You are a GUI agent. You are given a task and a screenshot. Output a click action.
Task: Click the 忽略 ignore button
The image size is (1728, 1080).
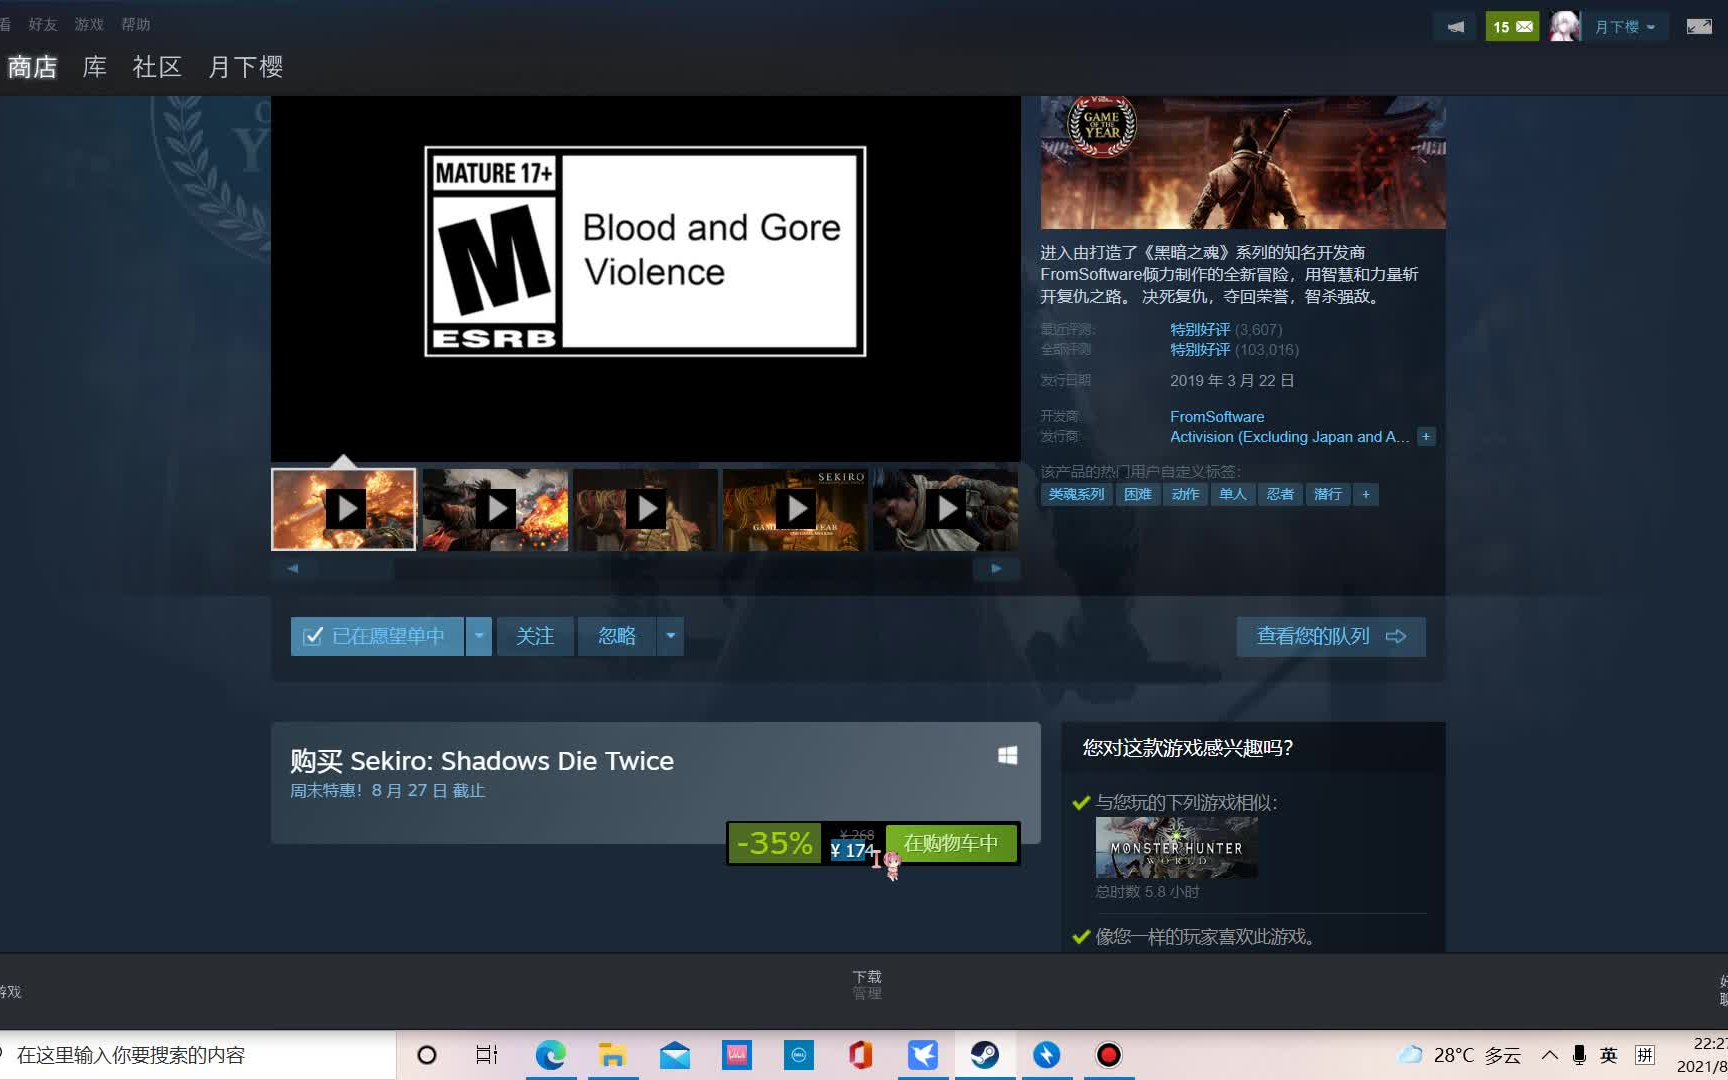(x=617, y=636)
